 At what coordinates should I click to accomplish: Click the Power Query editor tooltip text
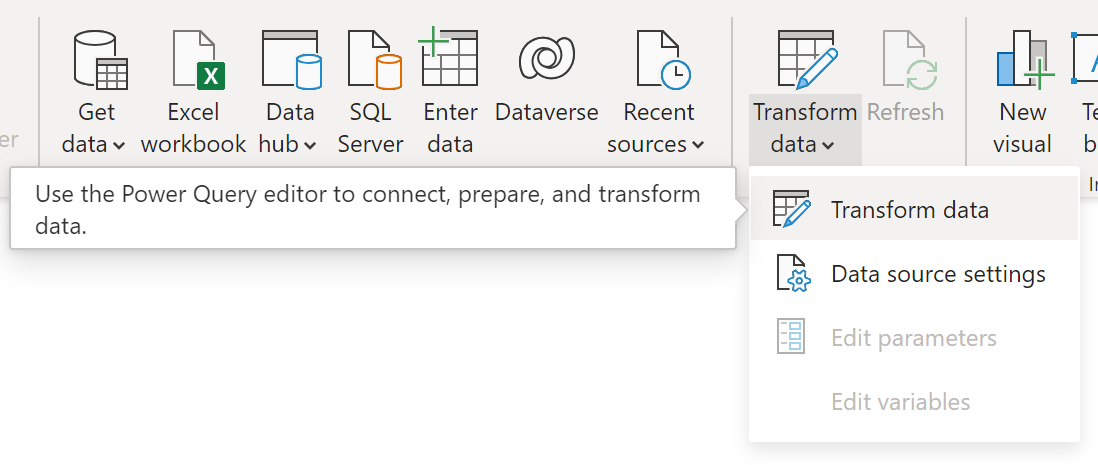[368, 209]
